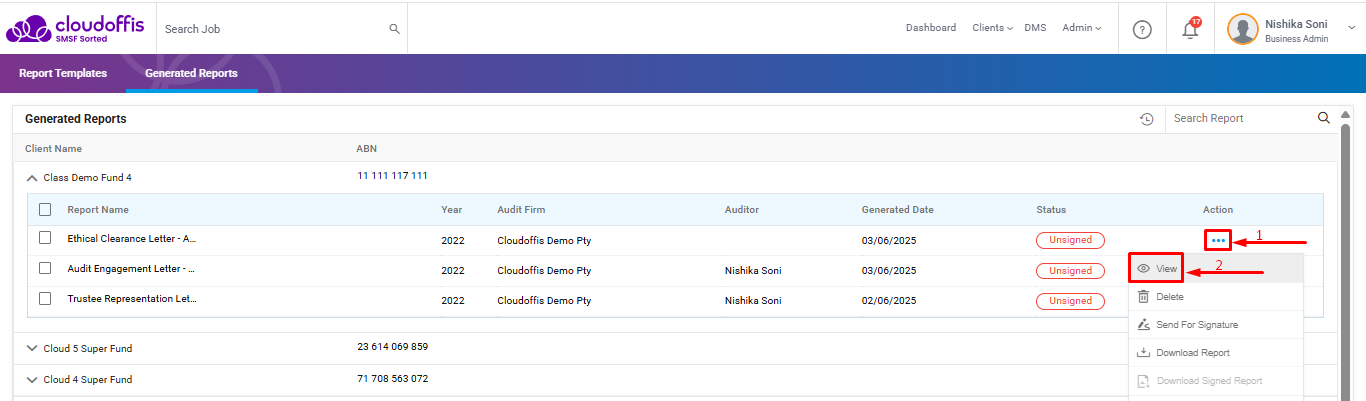Viewport: 1366px width, 401px height.
Task: Choose Download Signed Report
Action: pos(1215,381)
